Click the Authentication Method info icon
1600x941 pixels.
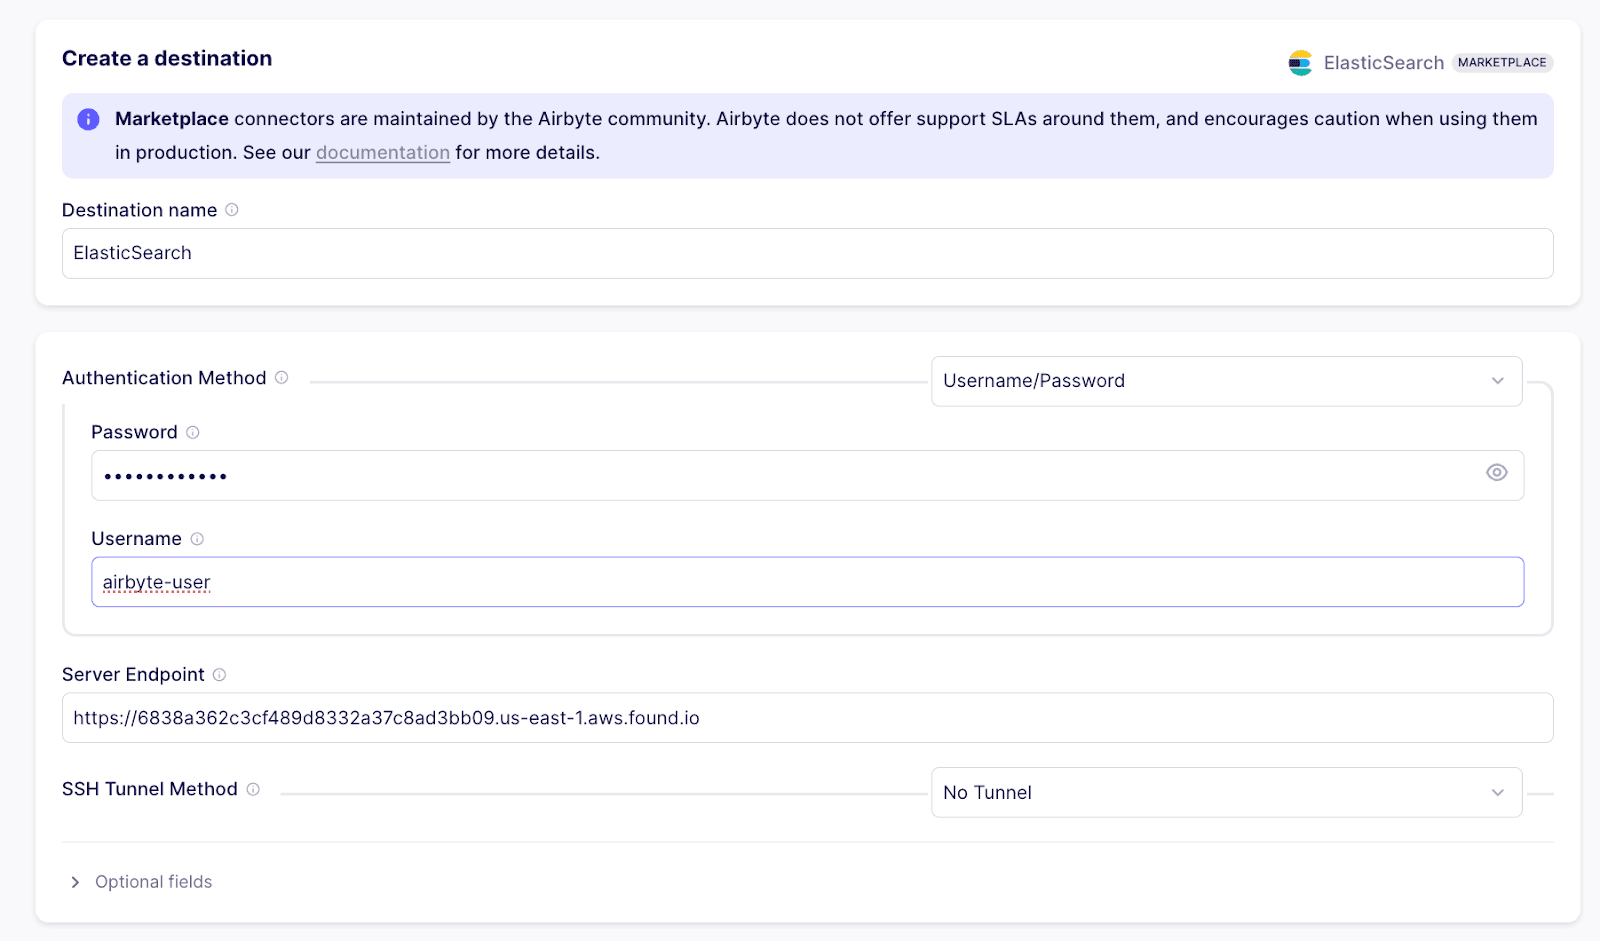[281, 378]
